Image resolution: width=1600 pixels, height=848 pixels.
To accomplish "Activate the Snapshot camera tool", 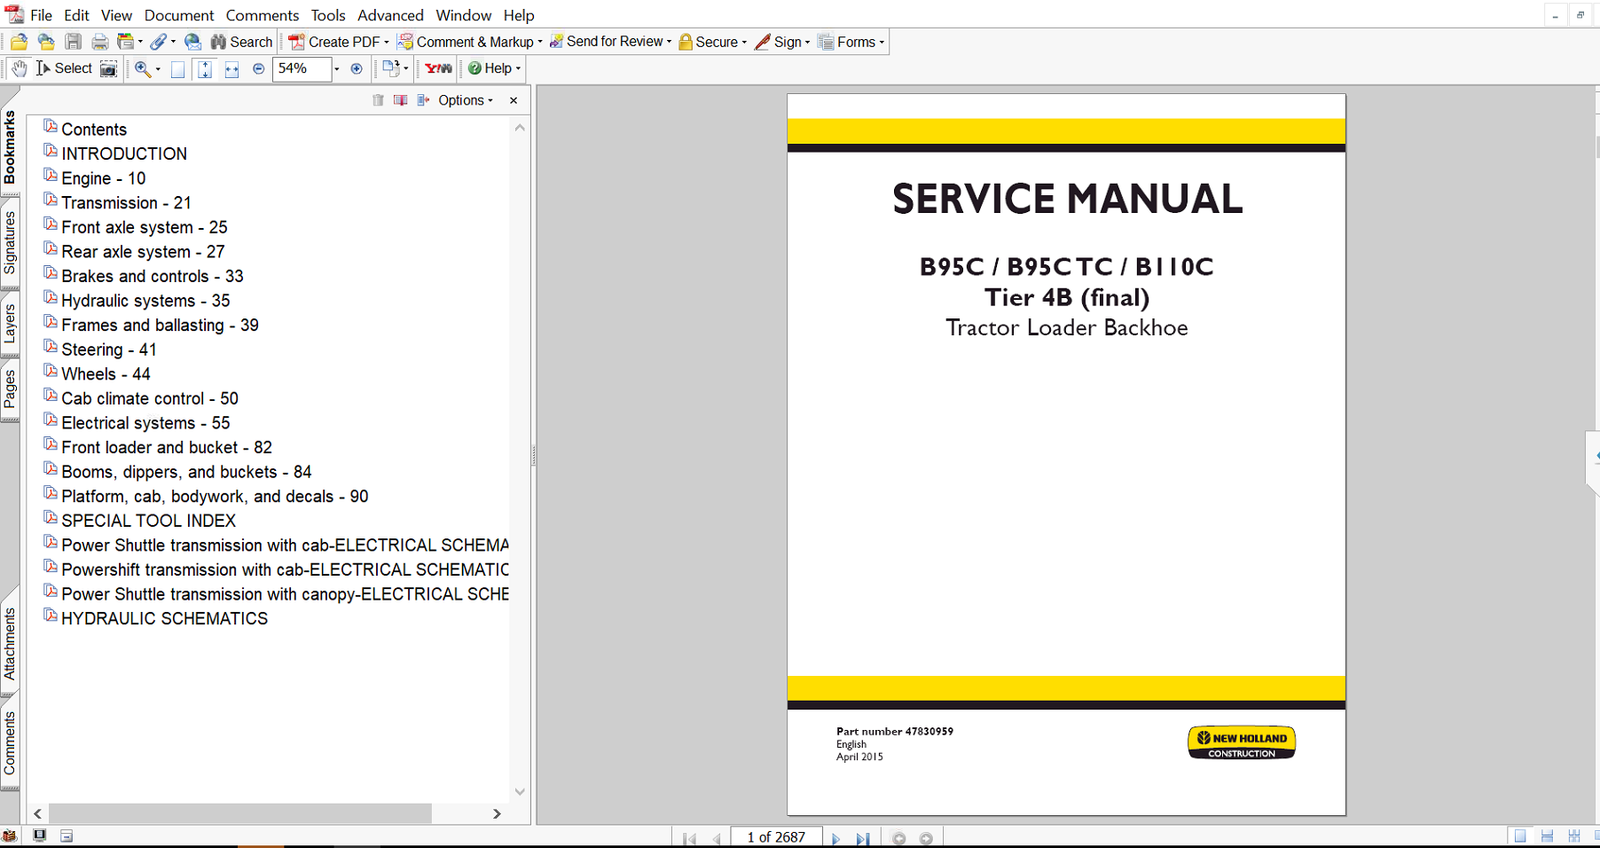I will click(108, 69).
